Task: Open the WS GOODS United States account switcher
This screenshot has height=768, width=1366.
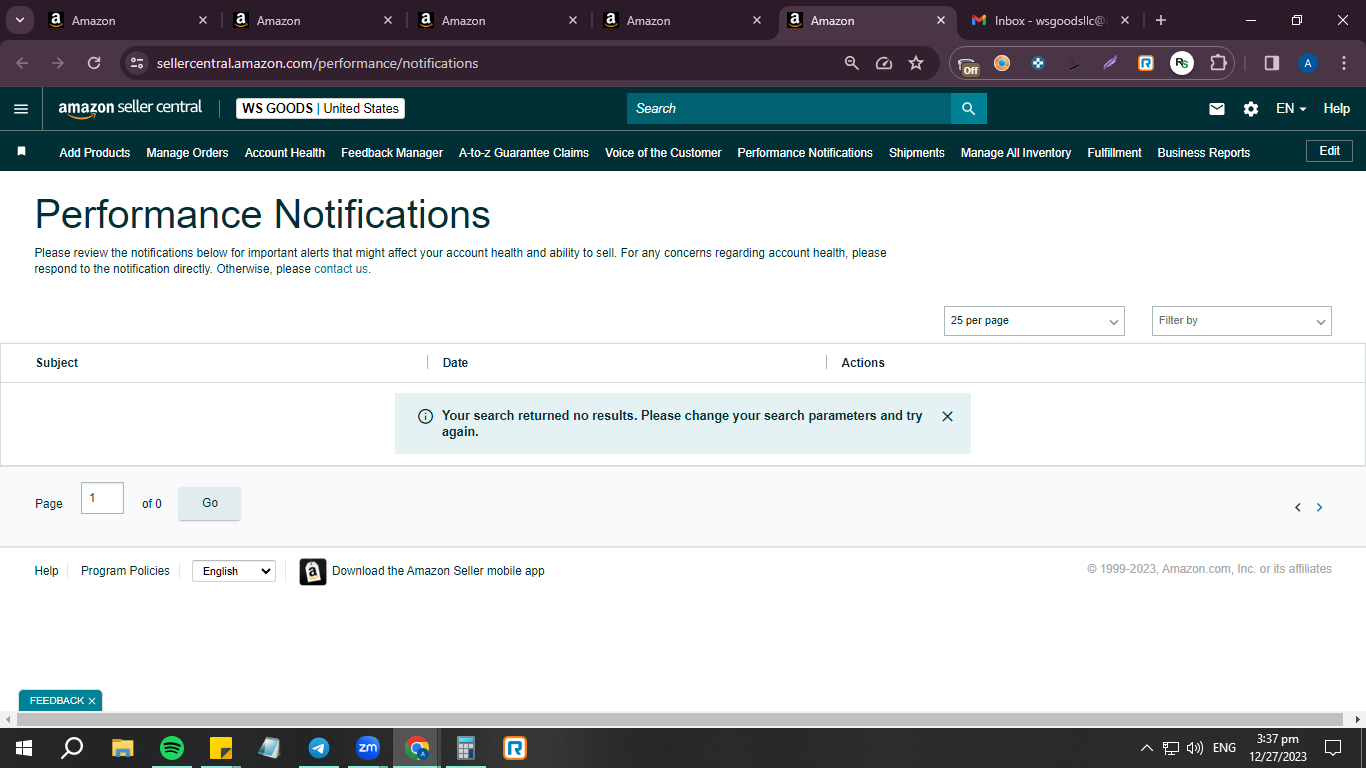Action: [x=320, y=108]
